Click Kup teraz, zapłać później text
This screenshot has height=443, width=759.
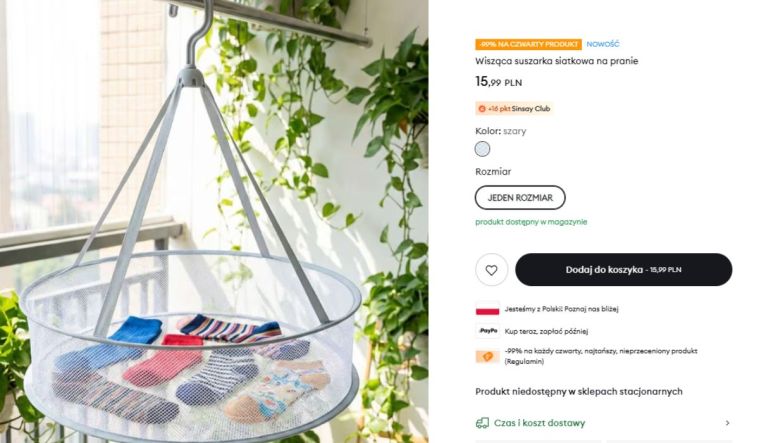point(546,331)
